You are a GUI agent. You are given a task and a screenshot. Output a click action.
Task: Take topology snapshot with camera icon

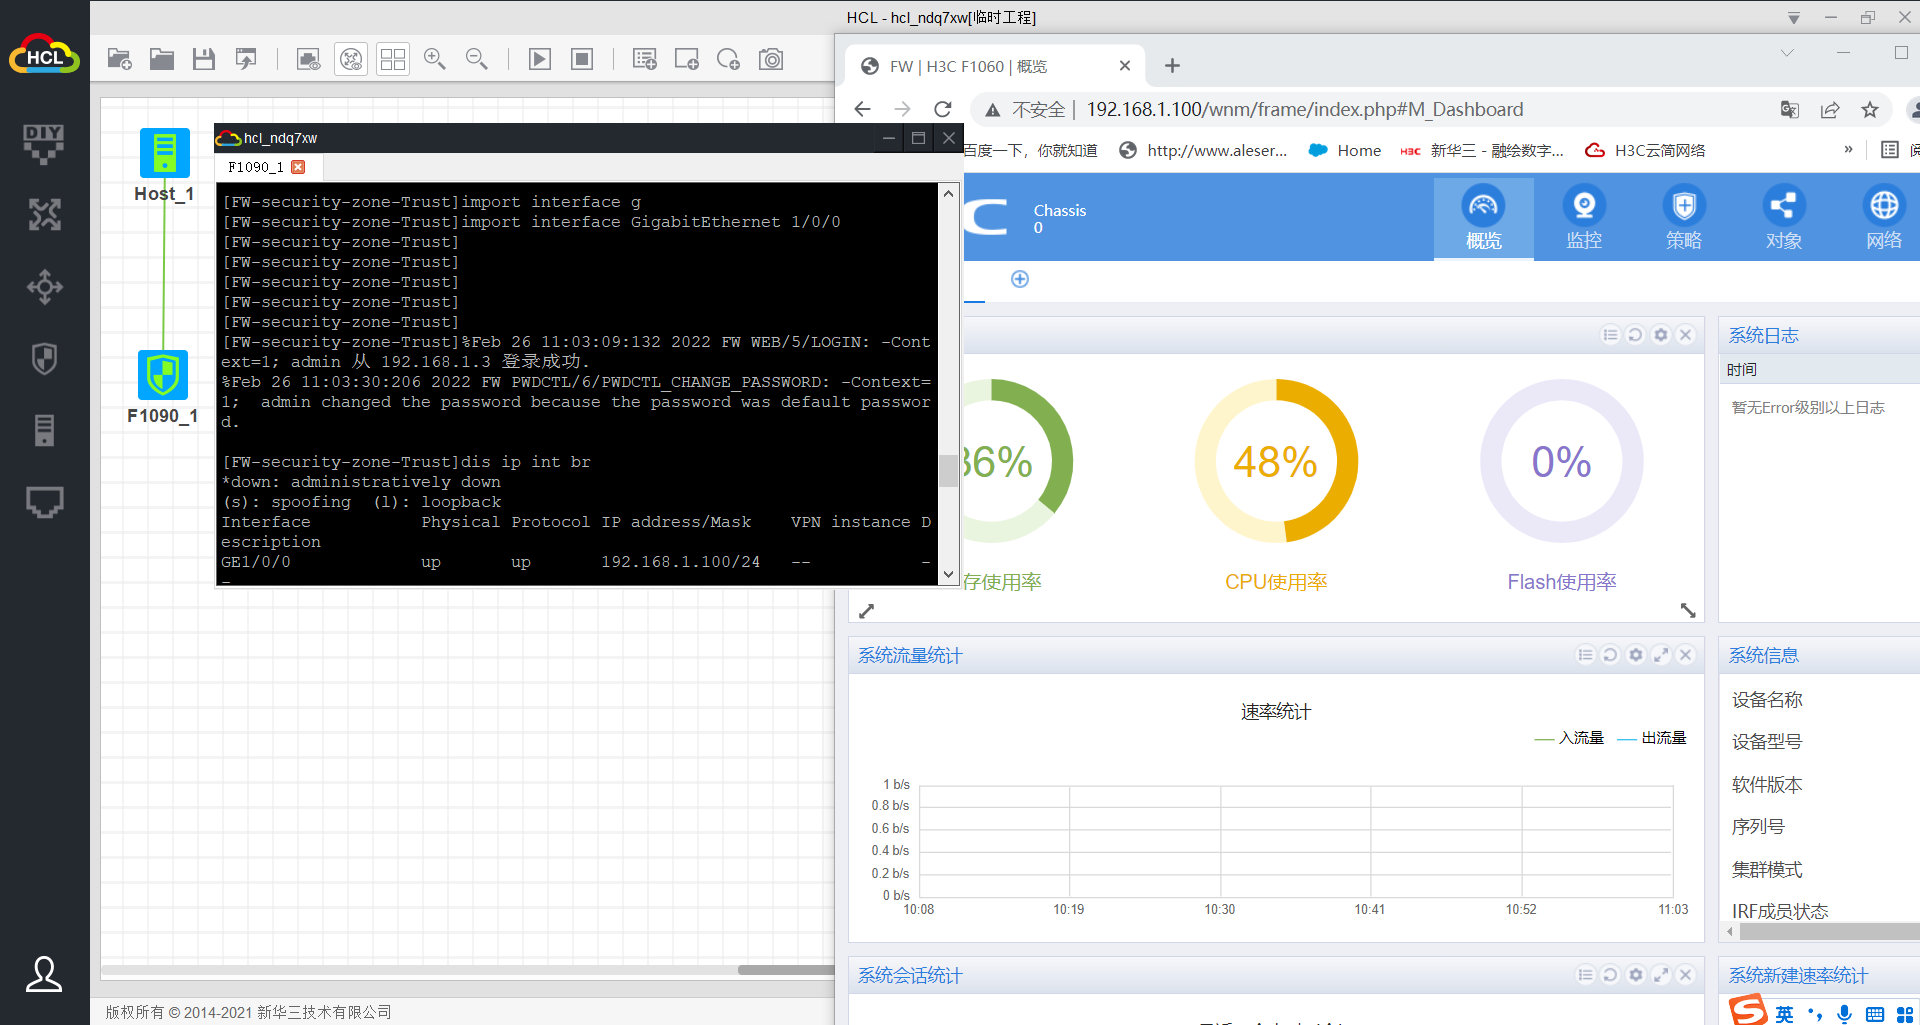[771, 59]
